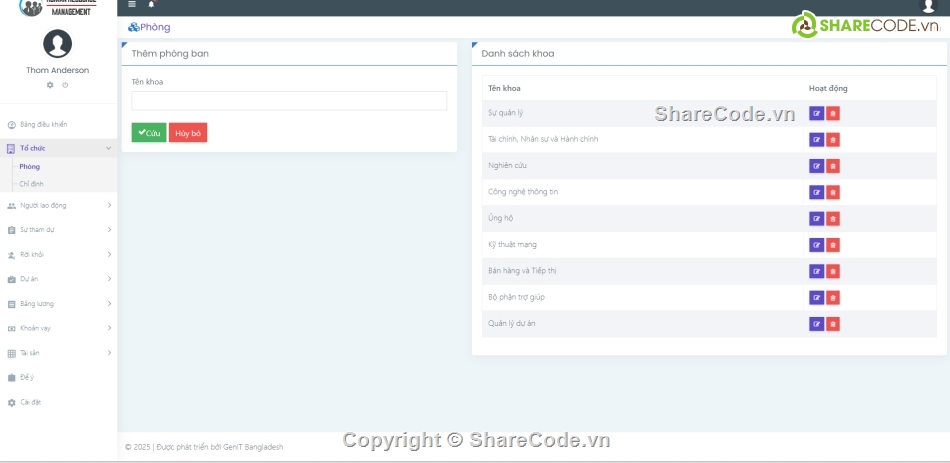
Task: Click the Human Resource Management logo
Action: [58, 8]
